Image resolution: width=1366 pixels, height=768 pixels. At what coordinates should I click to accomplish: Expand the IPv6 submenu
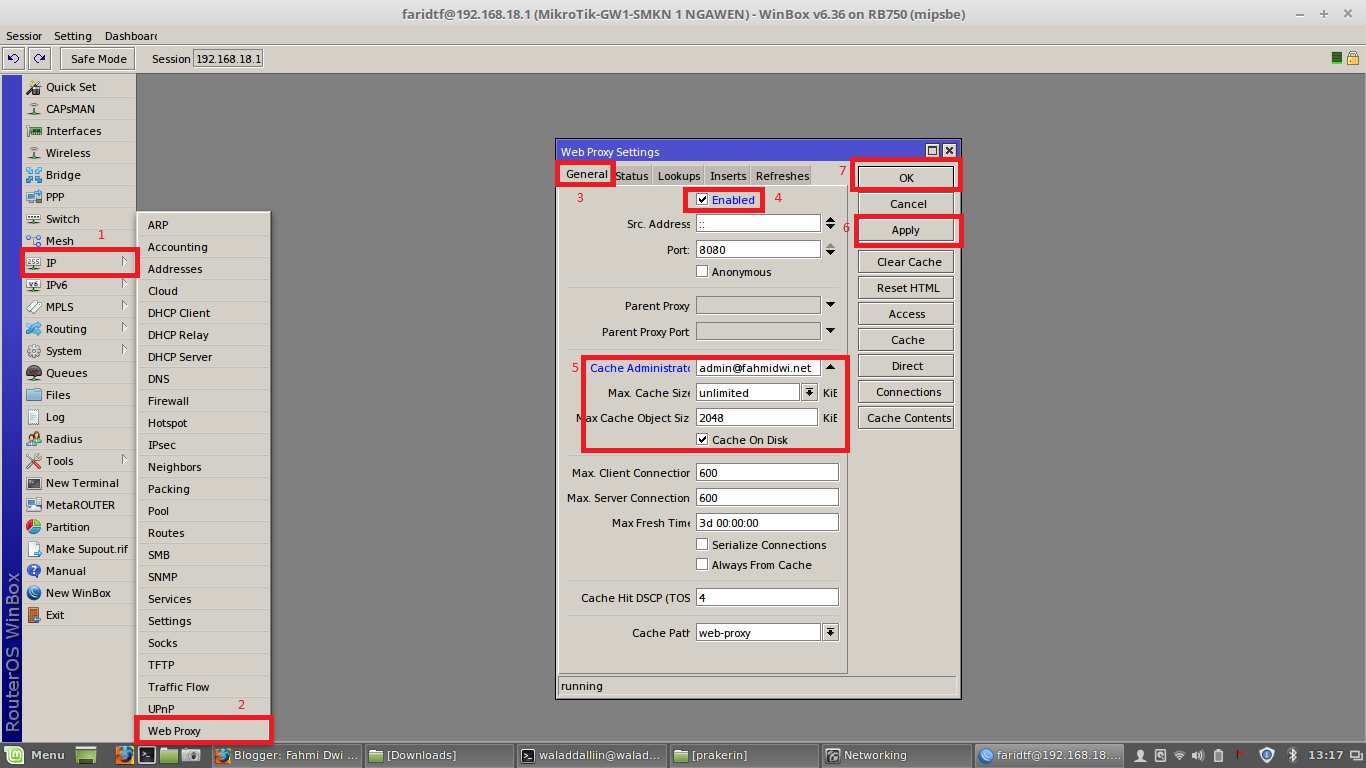[125, 284]
